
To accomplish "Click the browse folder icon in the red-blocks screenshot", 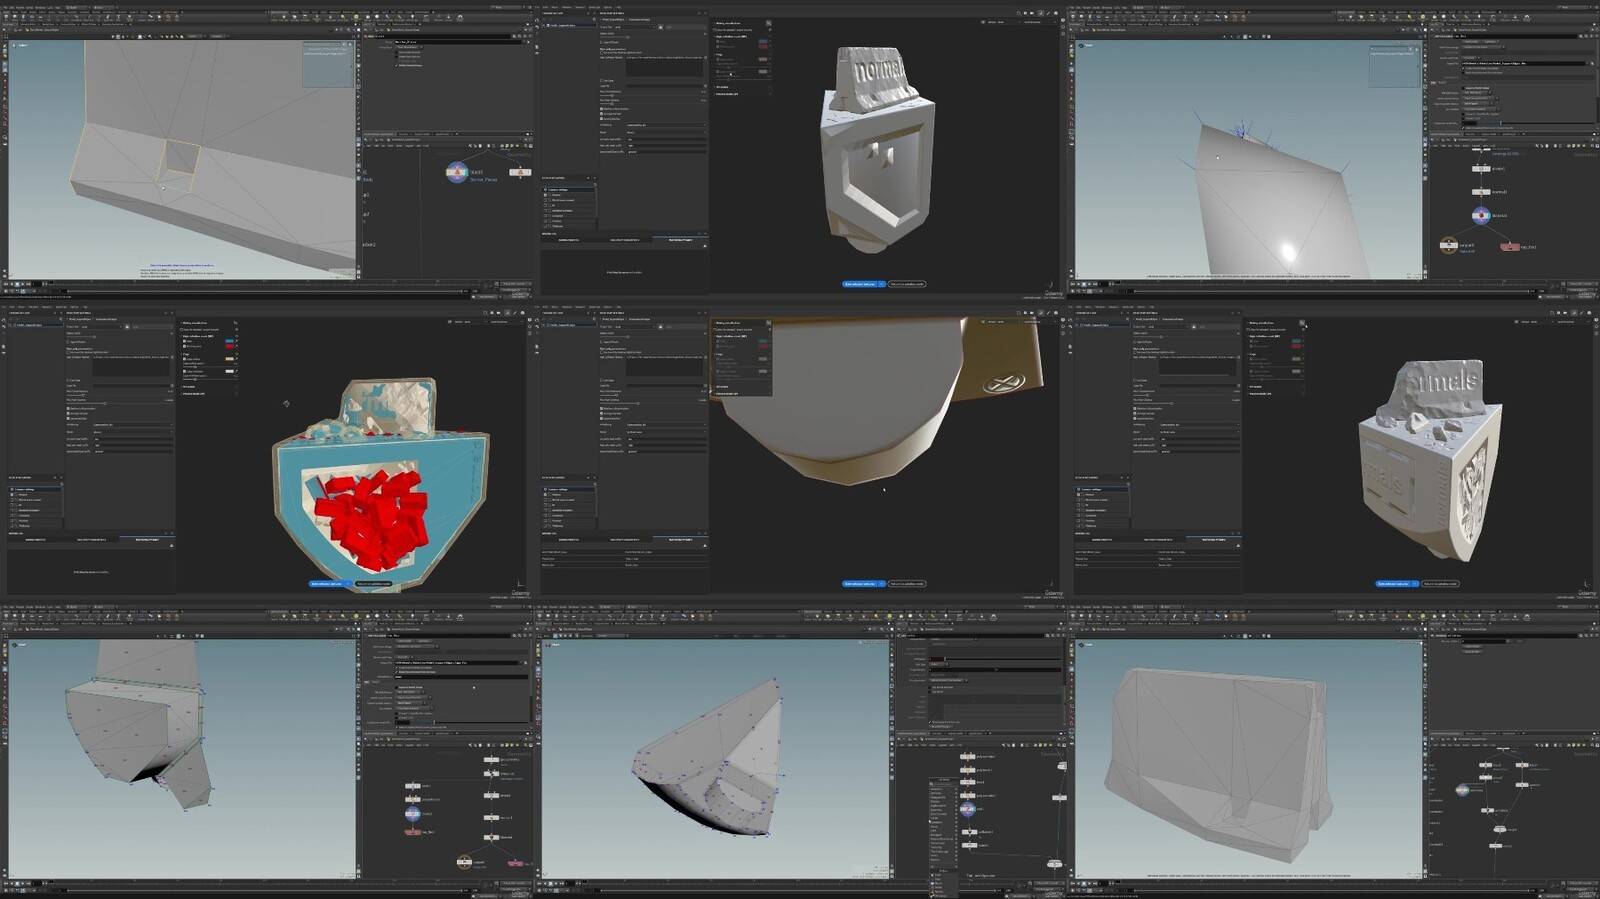I will (x=127, y=327).
